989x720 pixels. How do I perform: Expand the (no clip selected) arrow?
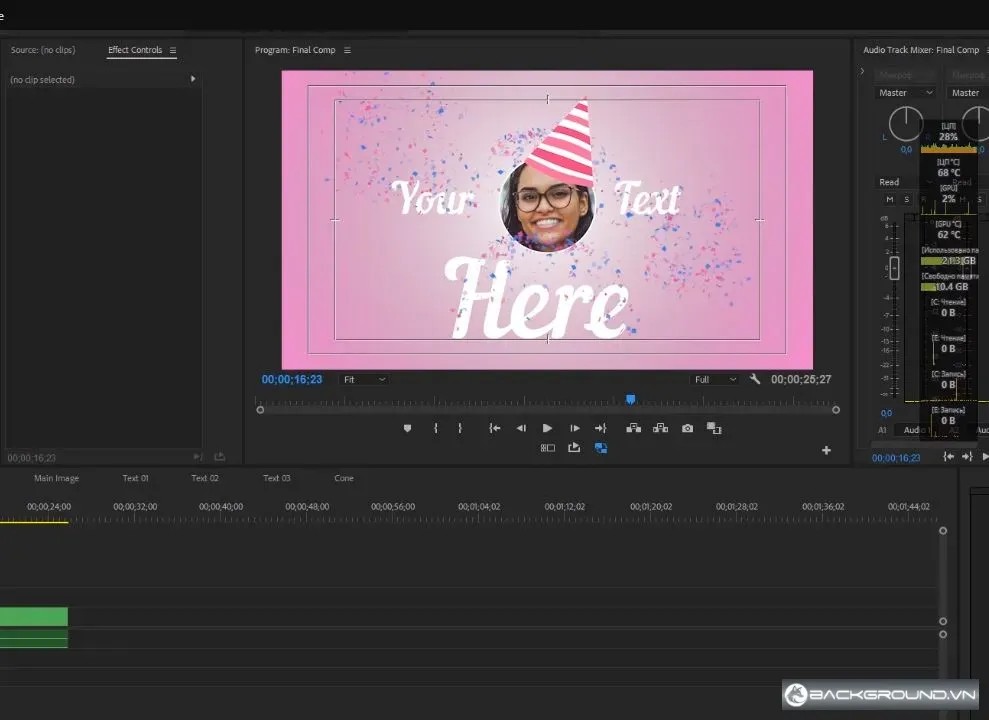[x=193, y=79]
